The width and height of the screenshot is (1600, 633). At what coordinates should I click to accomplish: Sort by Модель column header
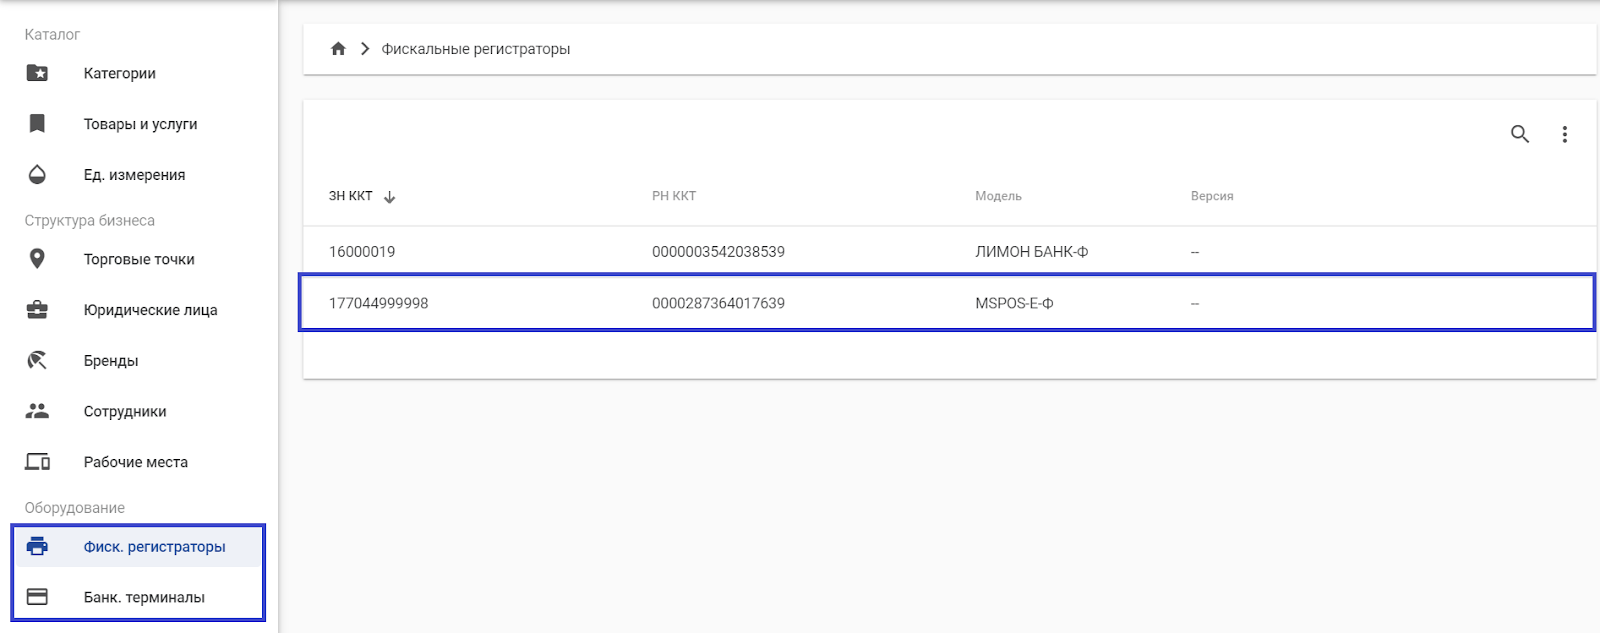pos(998,196)
